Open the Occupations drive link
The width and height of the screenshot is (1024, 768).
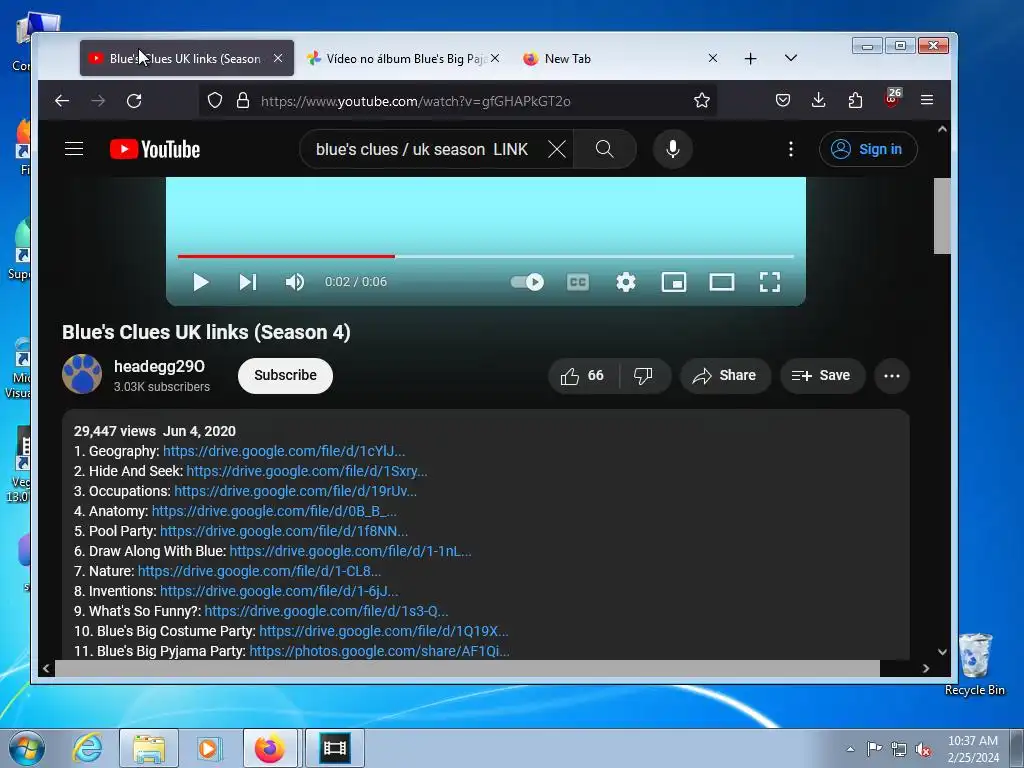click(295, 491)
